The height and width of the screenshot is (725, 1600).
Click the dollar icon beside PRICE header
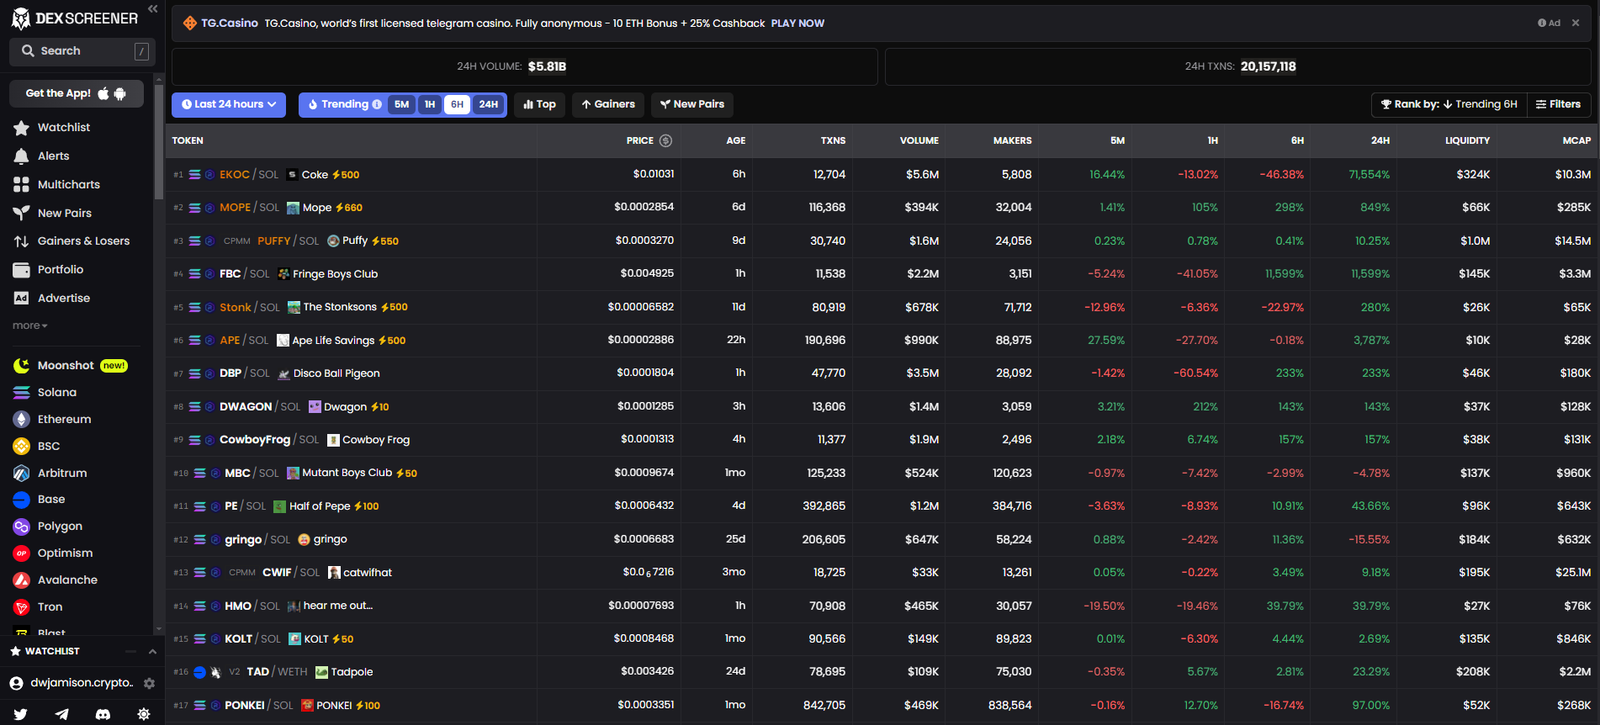666,141
